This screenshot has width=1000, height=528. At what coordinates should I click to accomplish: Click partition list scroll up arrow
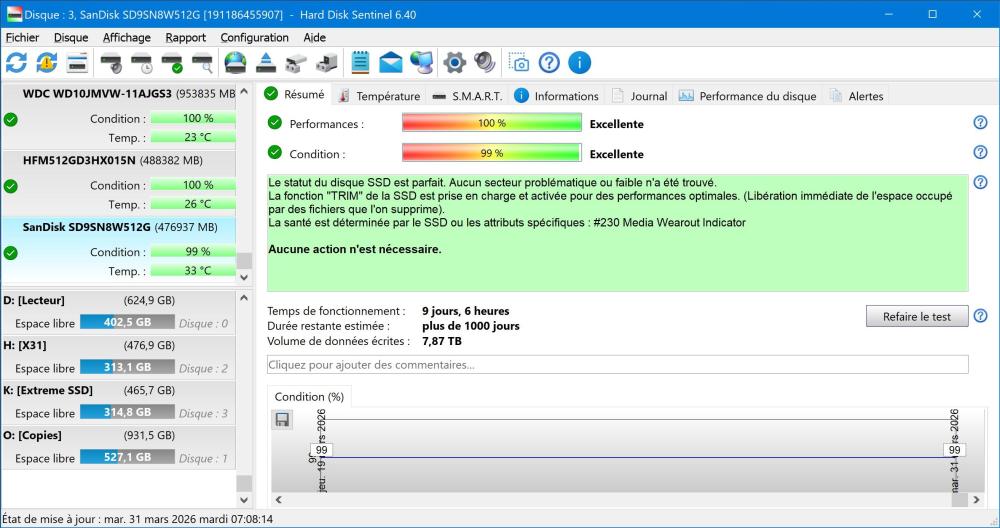[244, 298]
